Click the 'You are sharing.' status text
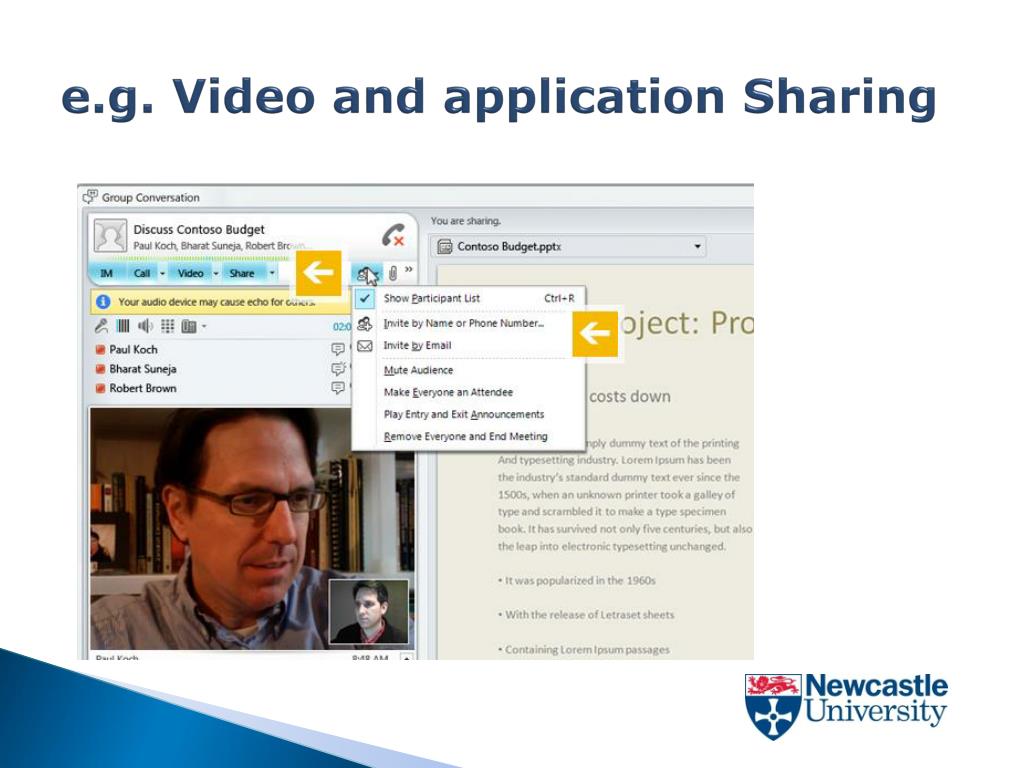The image size is (1024, 768). (x=466, y=221)
